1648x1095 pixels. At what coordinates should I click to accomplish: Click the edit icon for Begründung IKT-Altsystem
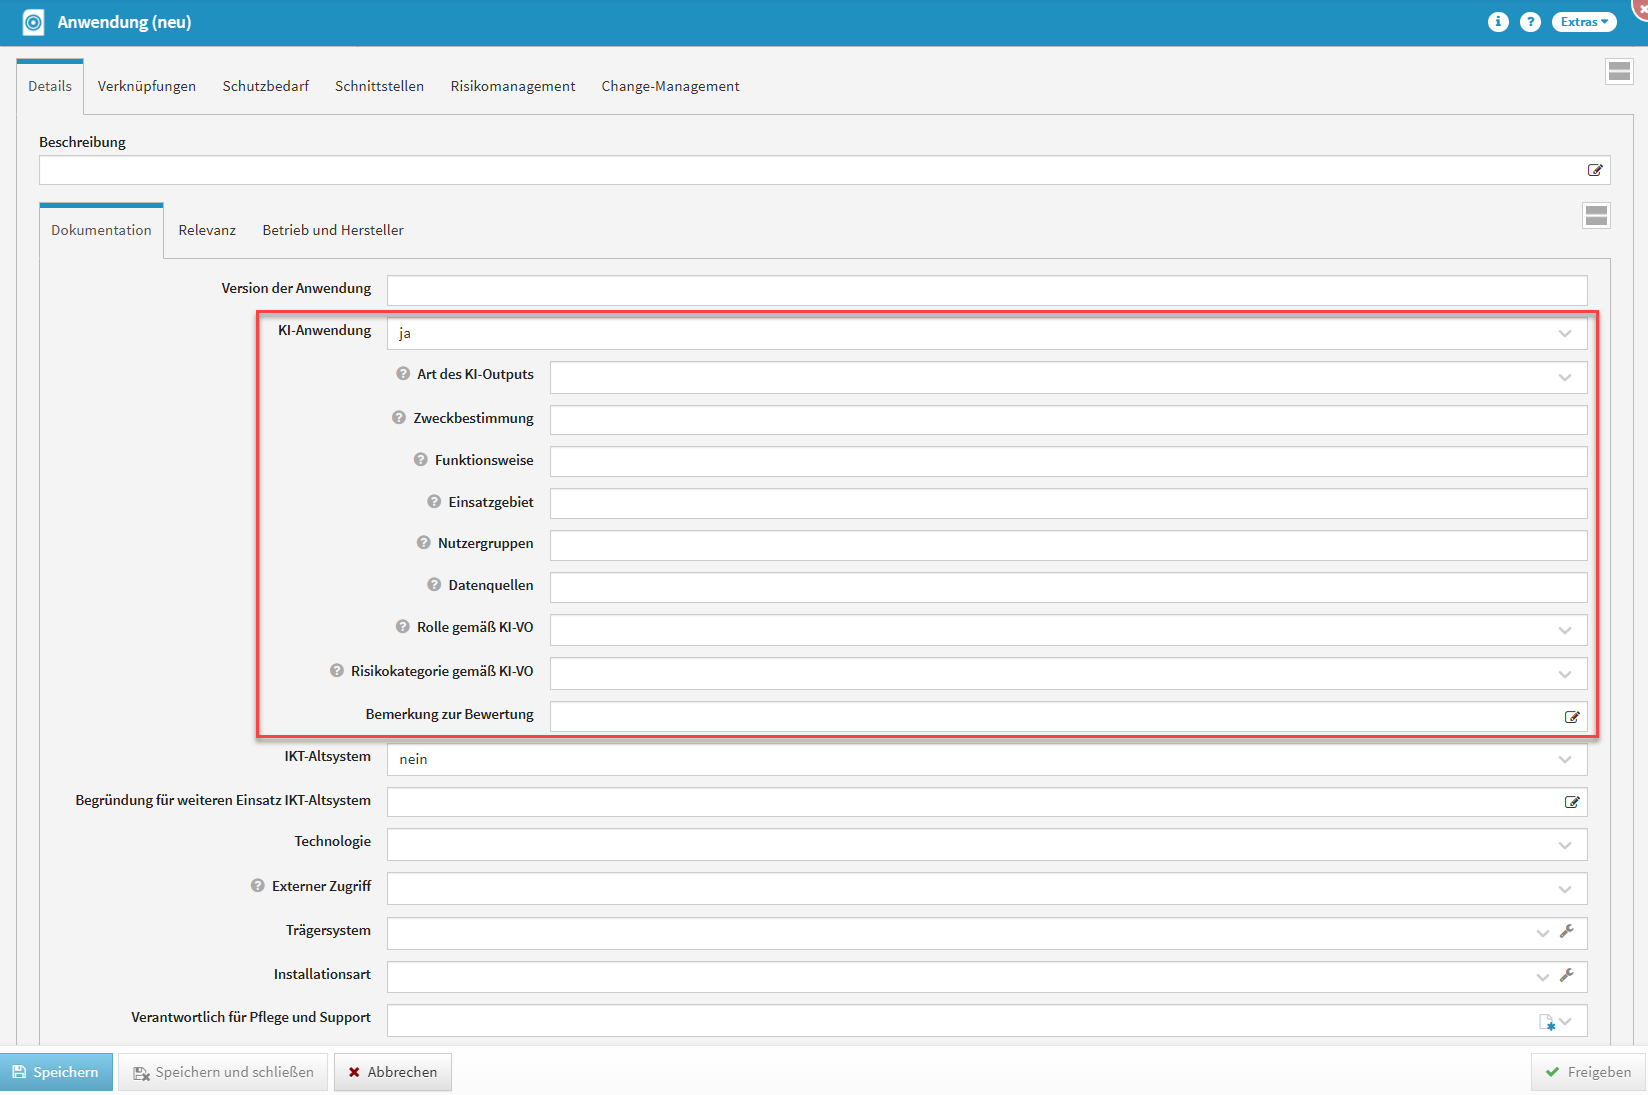coord(1572,802)
